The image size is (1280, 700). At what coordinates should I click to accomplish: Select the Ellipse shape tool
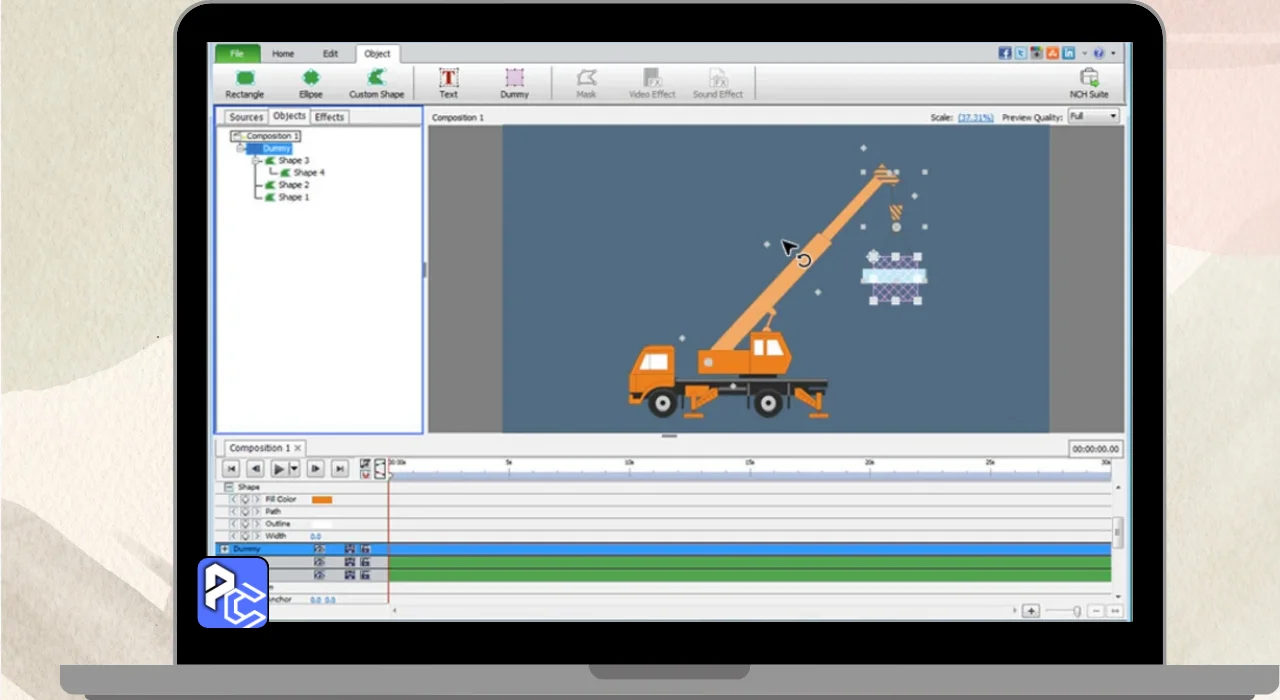pyautogui.click(x=311, y=82)
